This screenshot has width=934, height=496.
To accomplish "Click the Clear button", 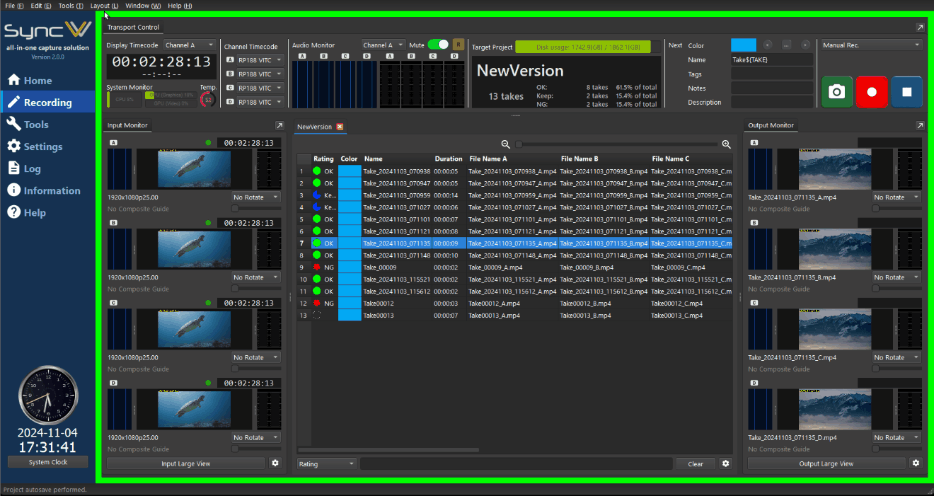I will coord(695,463).
